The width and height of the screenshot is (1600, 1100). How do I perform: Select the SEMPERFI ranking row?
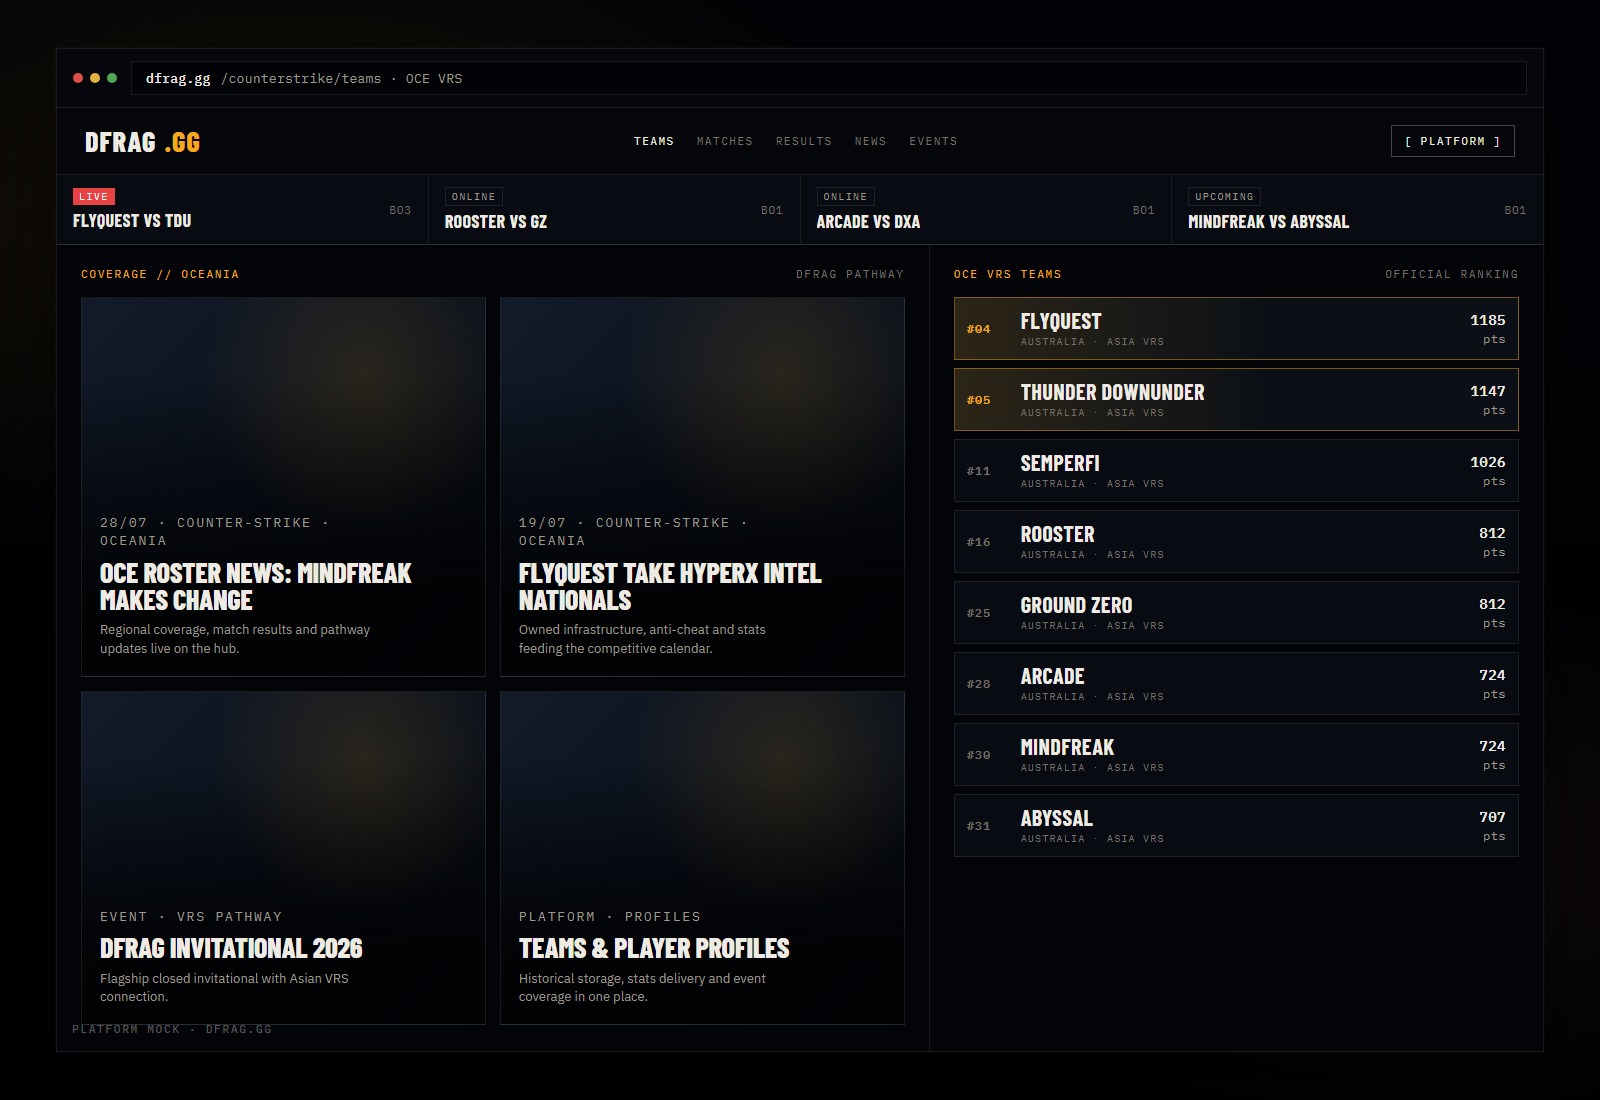(x=1236, y=470)
